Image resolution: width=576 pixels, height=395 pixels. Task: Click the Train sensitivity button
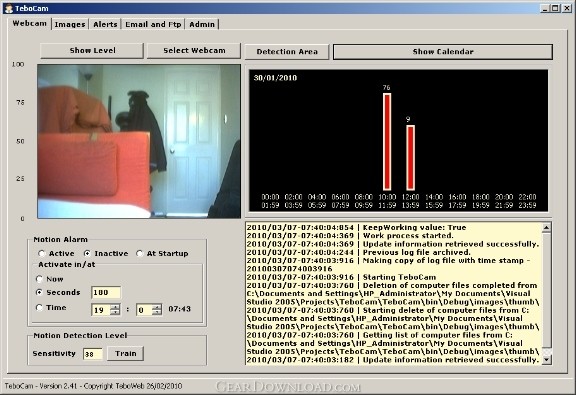coord(125,353)
